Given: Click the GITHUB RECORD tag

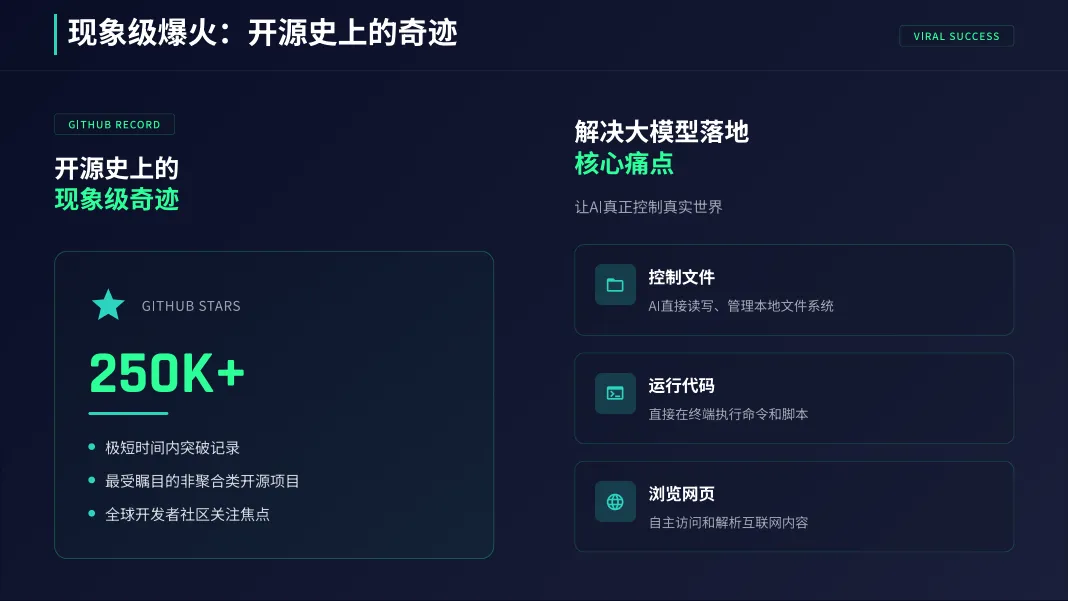Looking at the screenshot, I should (x=114, y=125).
